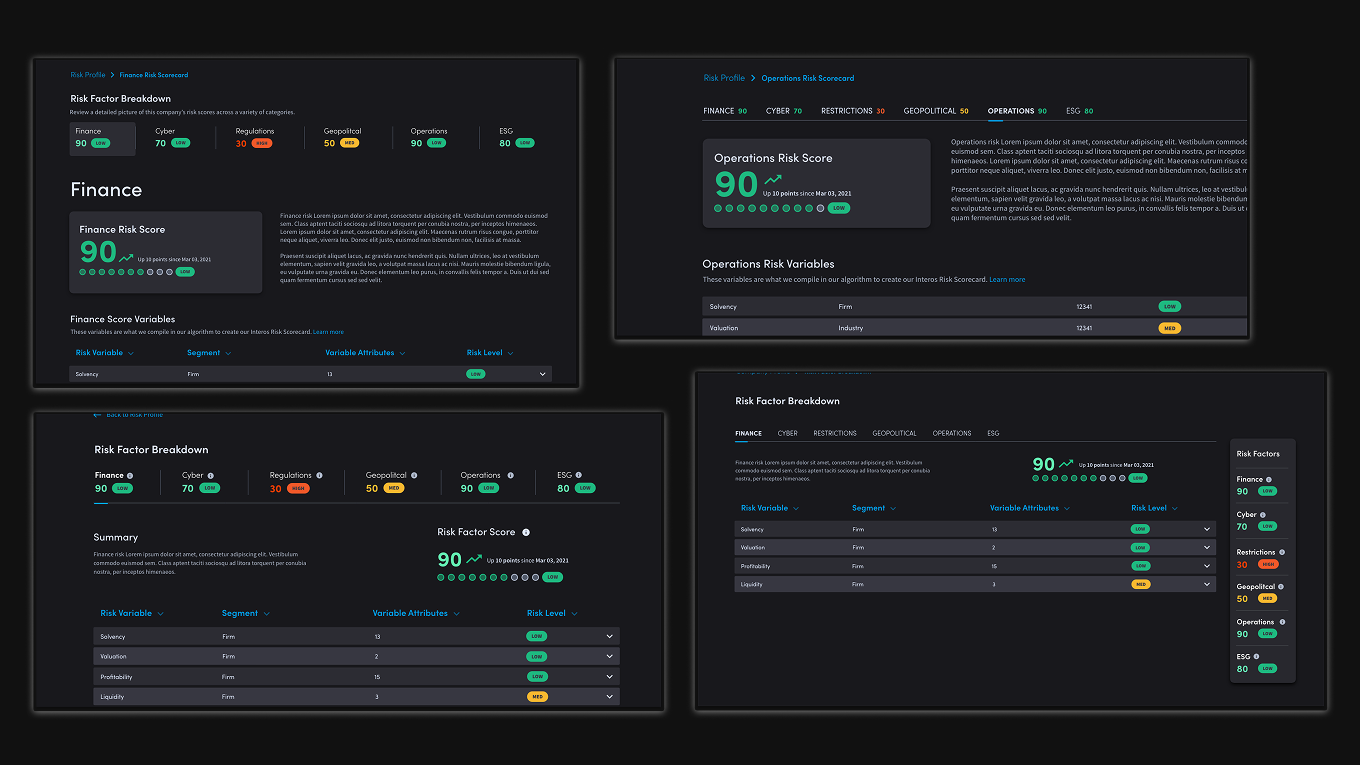The height and width of the screenshot is (765, 1360).
Task: Expand the Solvency row under Finance Score Variables
Action: point(542,374)
